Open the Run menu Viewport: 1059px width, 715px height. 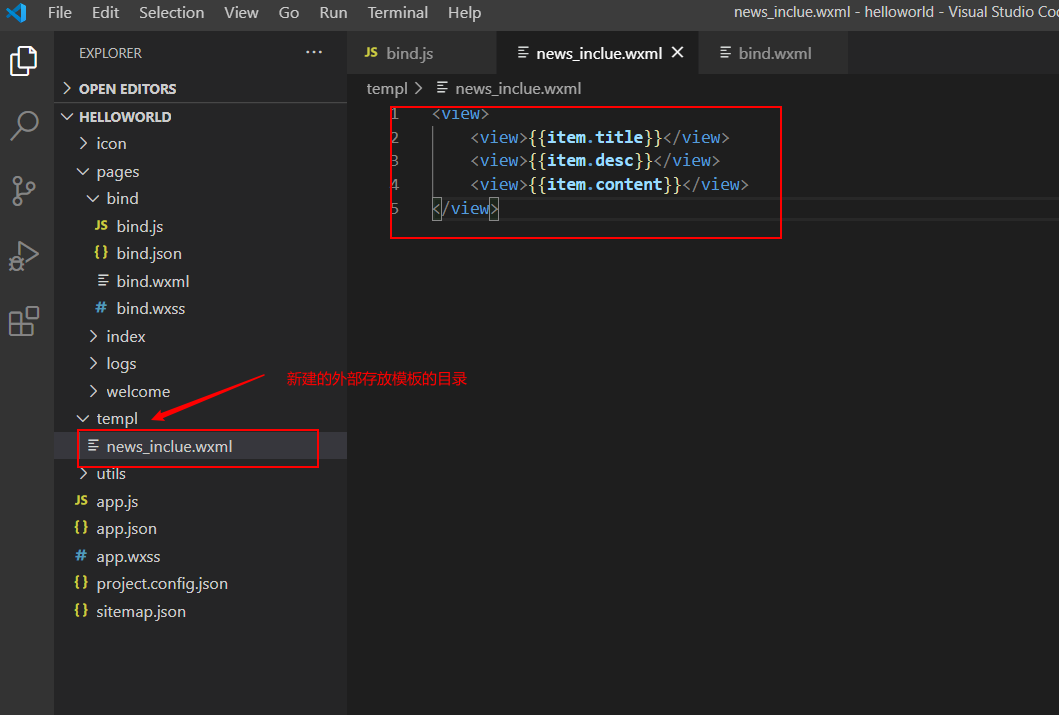coord(333,13)
